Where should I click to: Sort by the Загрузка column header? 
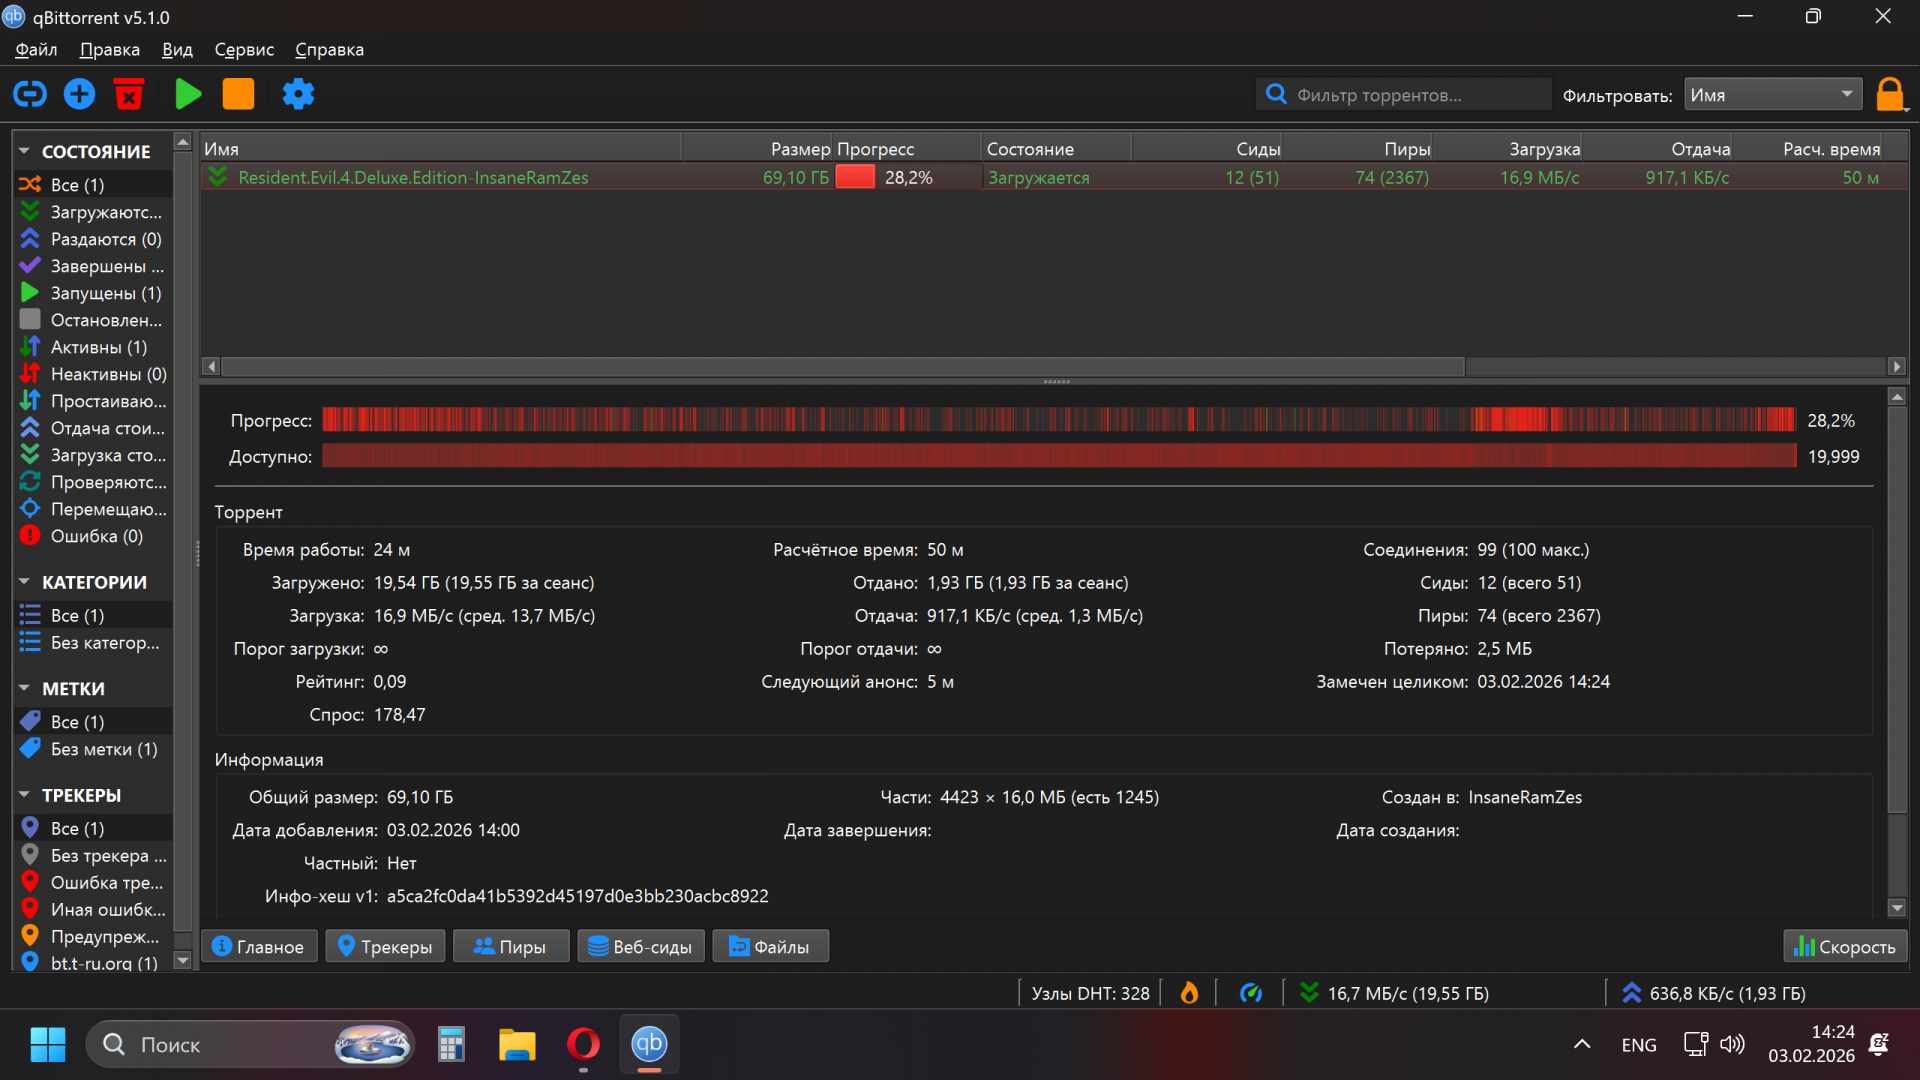pyautogui.click(x=1543, y=149)
